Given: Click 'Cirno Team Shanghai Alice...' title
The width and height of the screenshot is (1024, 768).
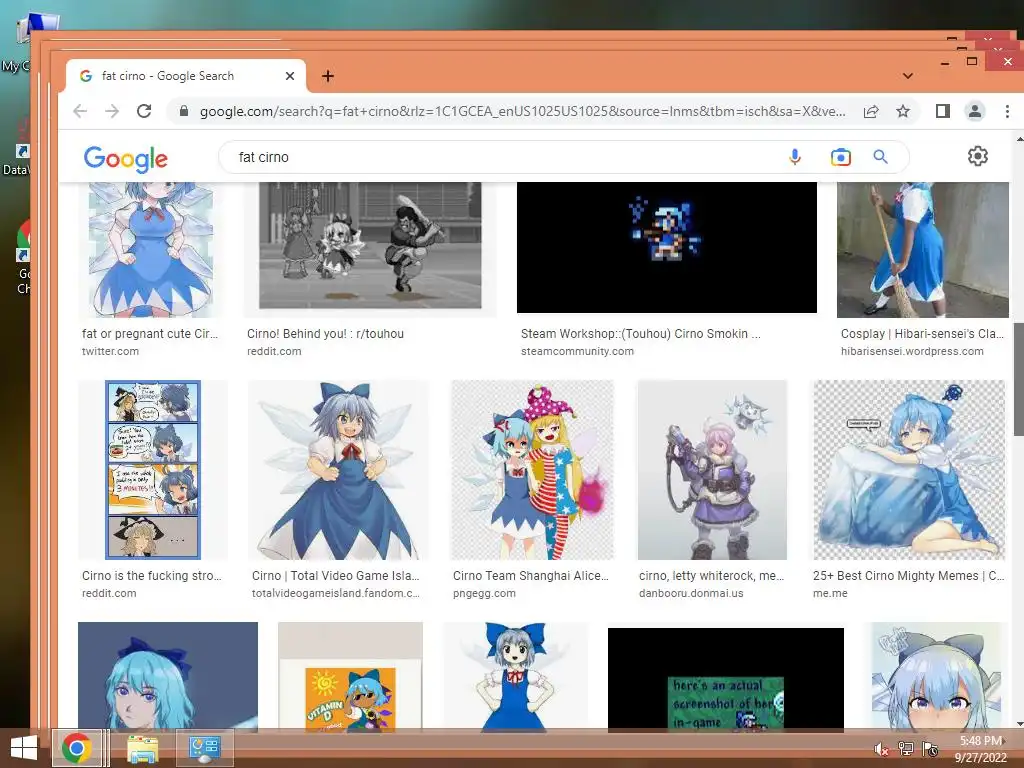Looking at the screenshot, I should pyautogui.click(x=531, y=576).
